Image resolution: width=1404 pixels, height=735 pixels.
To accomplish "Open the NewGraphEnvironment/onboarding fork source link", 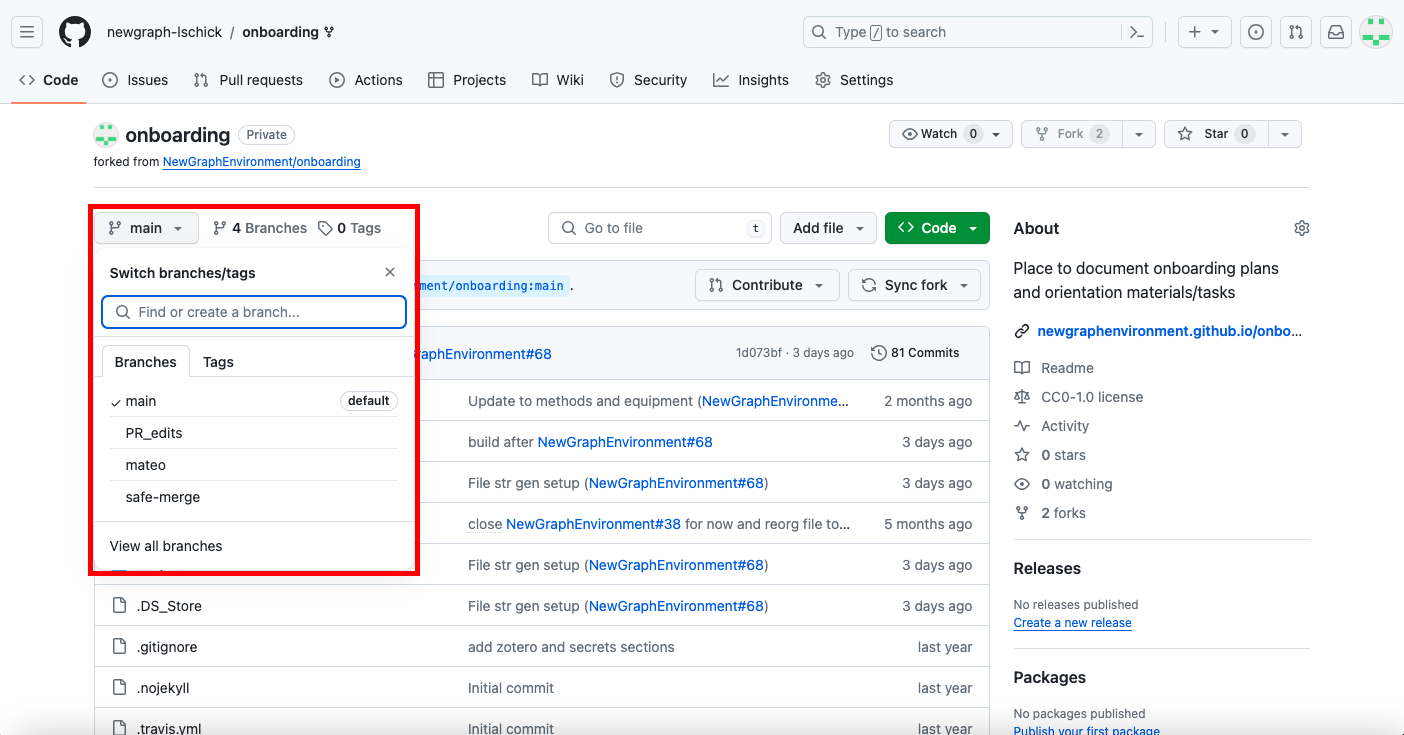I will pyautogui.click(x=262, y=161).
